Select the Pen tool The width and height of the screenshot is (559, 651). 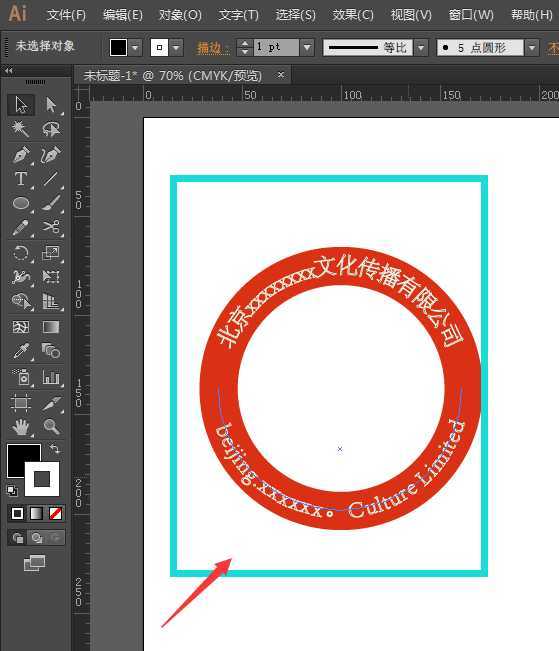21,154
